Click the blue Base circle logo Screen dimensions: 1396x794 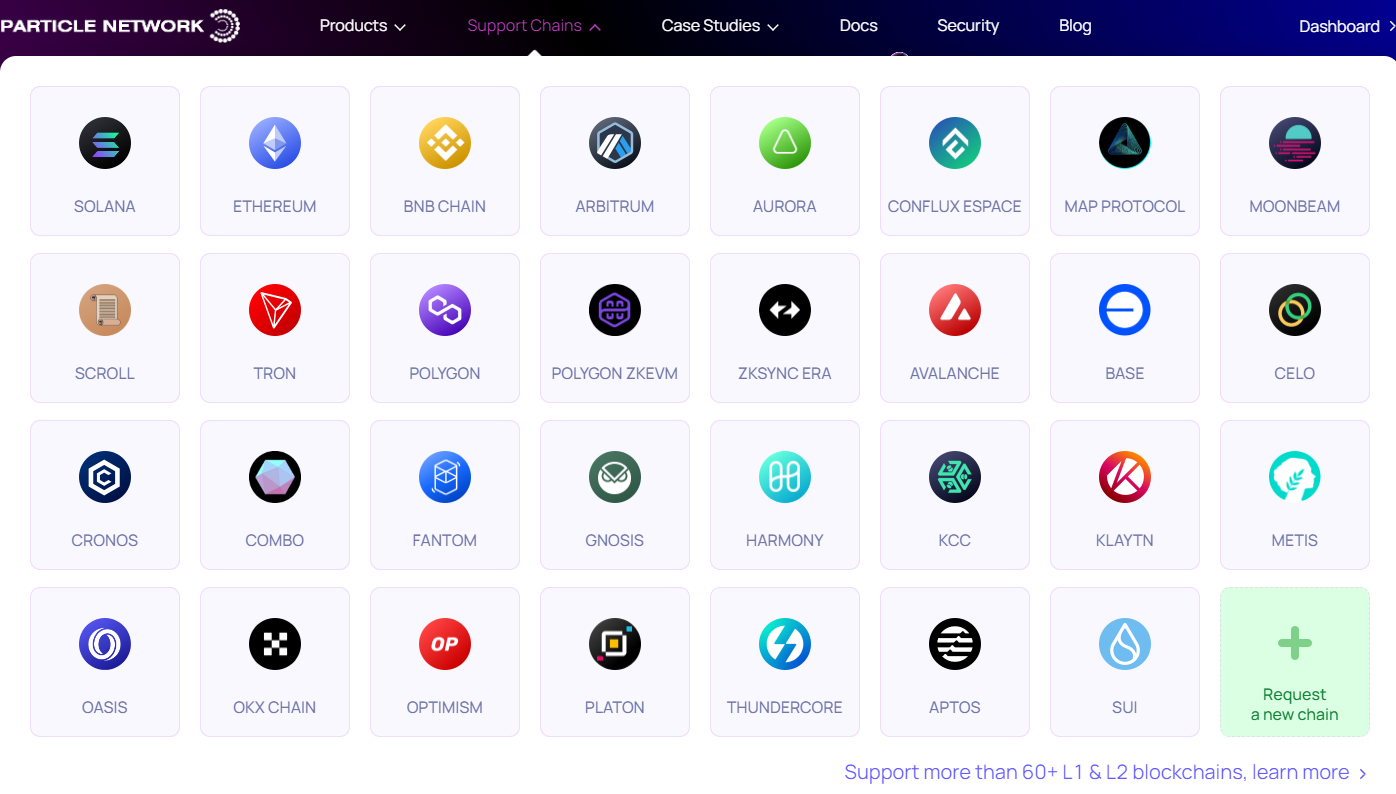1125,310
